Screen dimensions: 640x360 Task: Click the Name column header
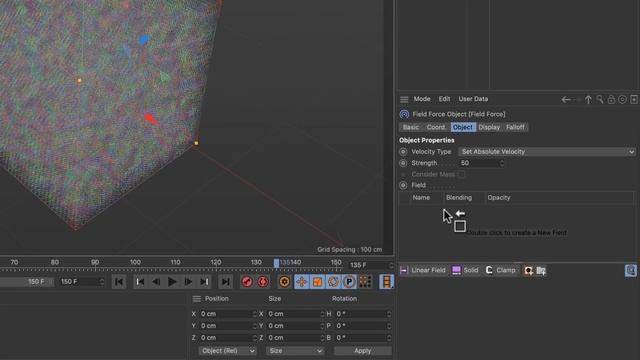(x=421, y=198)
